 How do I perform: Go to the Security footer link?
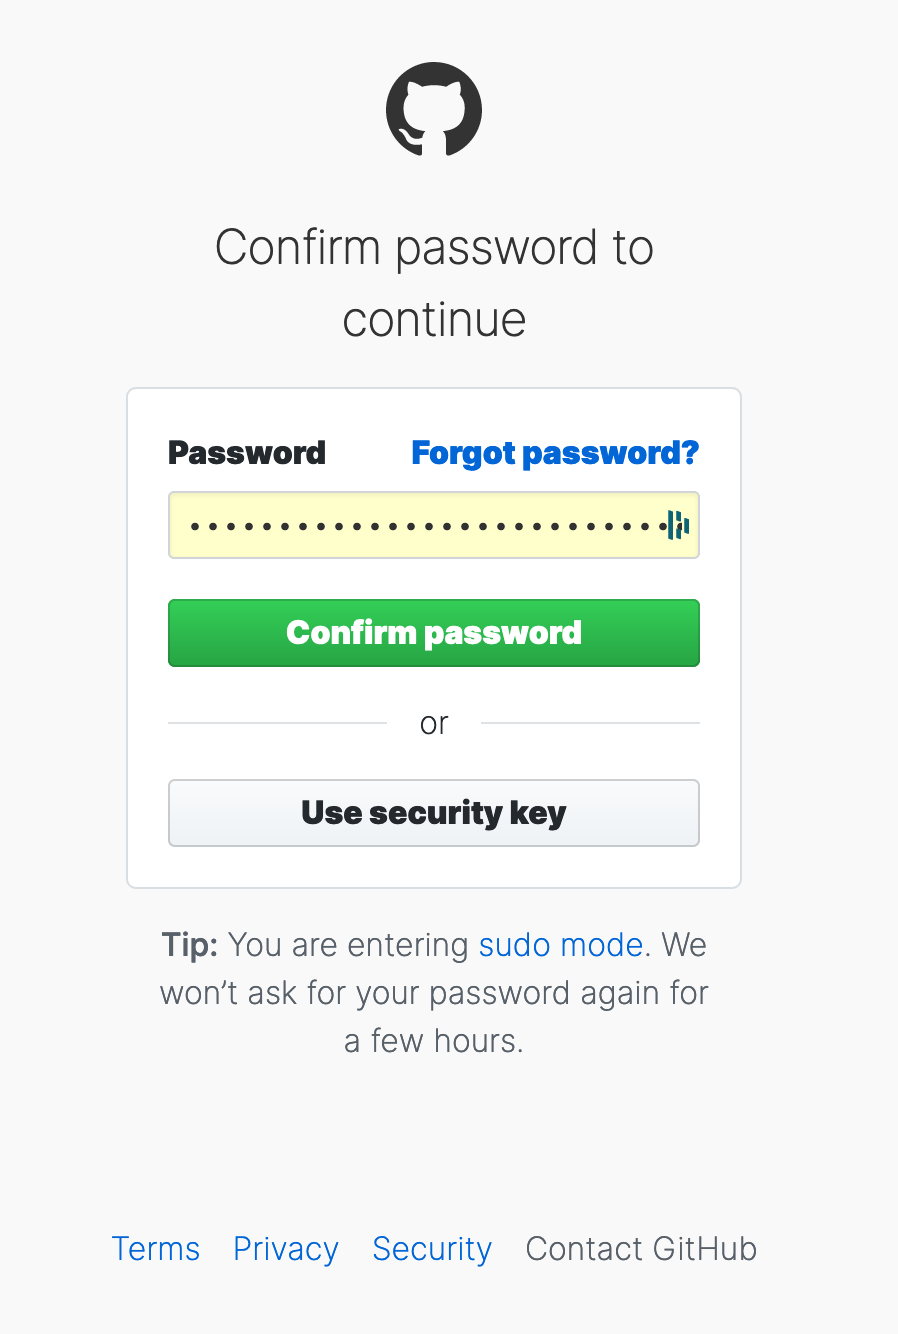pyautogui.click(x=432, y=1249)
